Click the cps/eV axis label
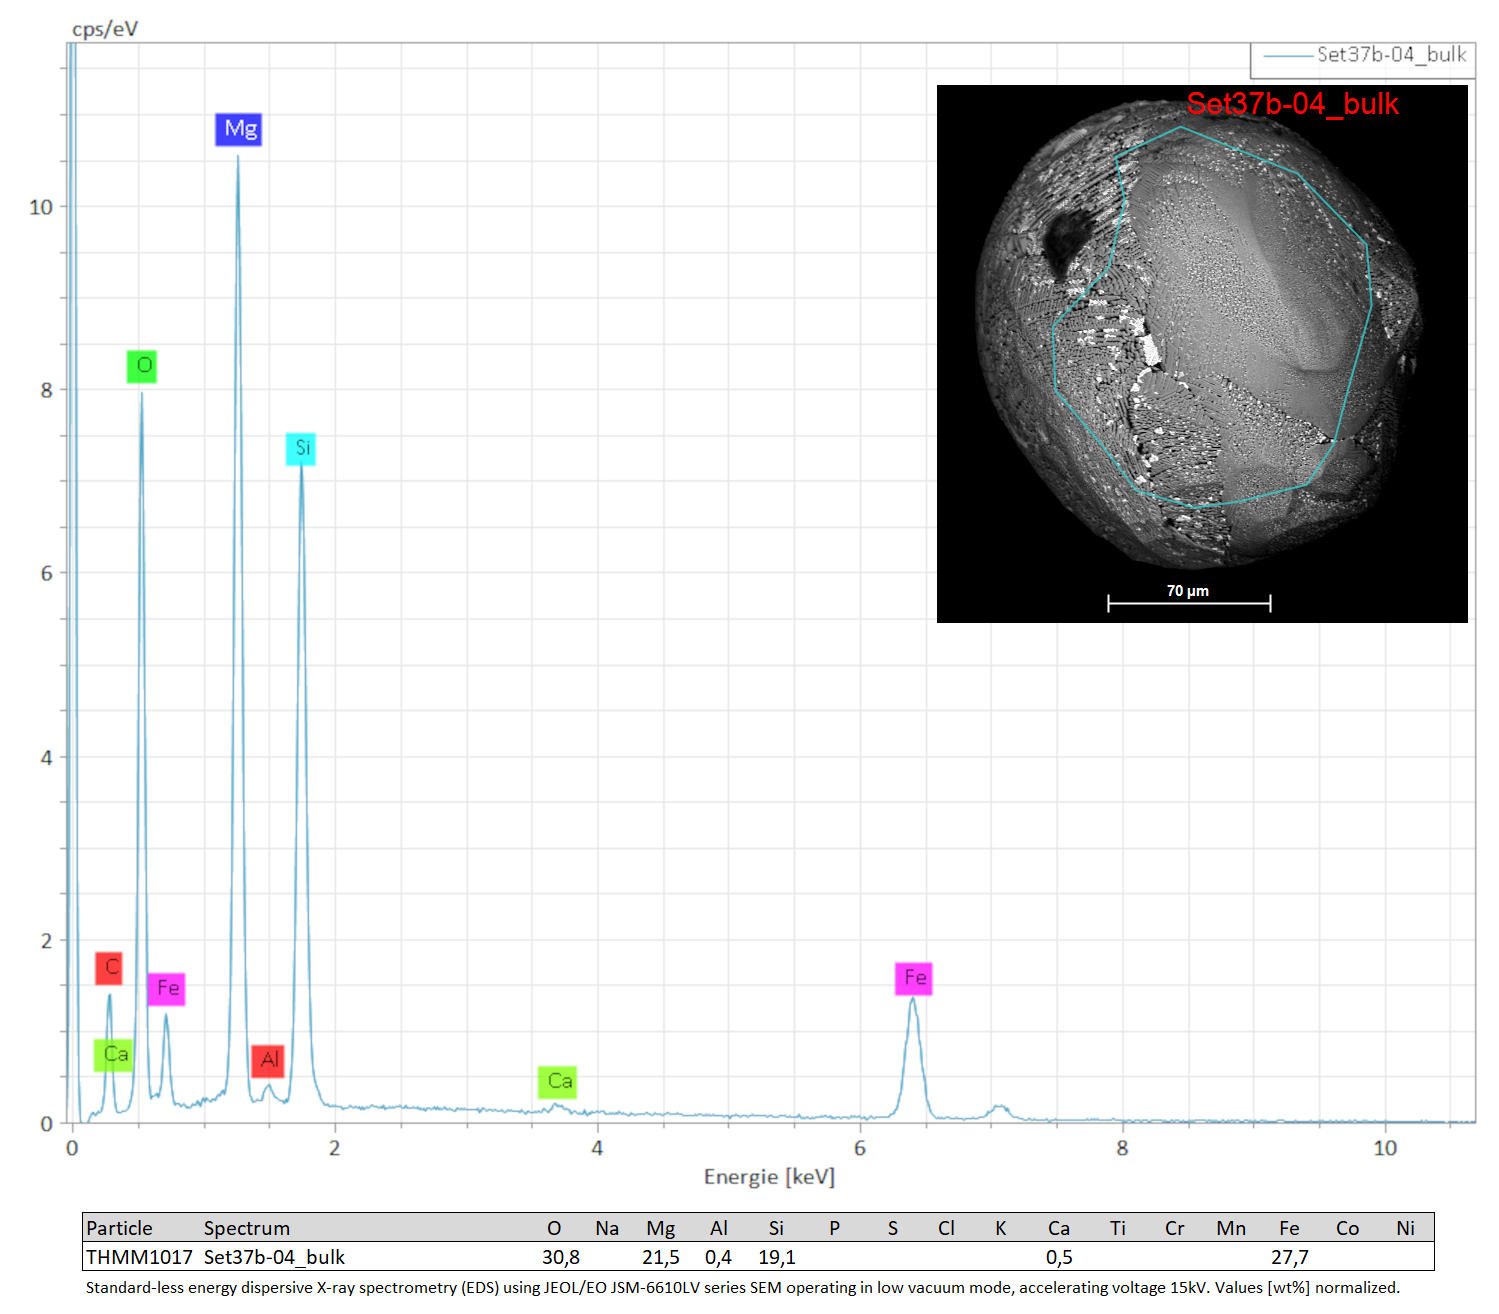Viewport: 1499px width, 1314px height. [105, 29]
